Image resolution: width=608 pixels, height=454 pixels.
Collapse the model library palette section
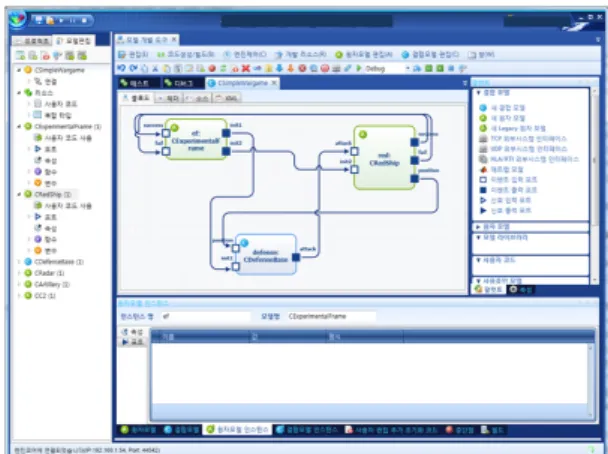(478, 237)
